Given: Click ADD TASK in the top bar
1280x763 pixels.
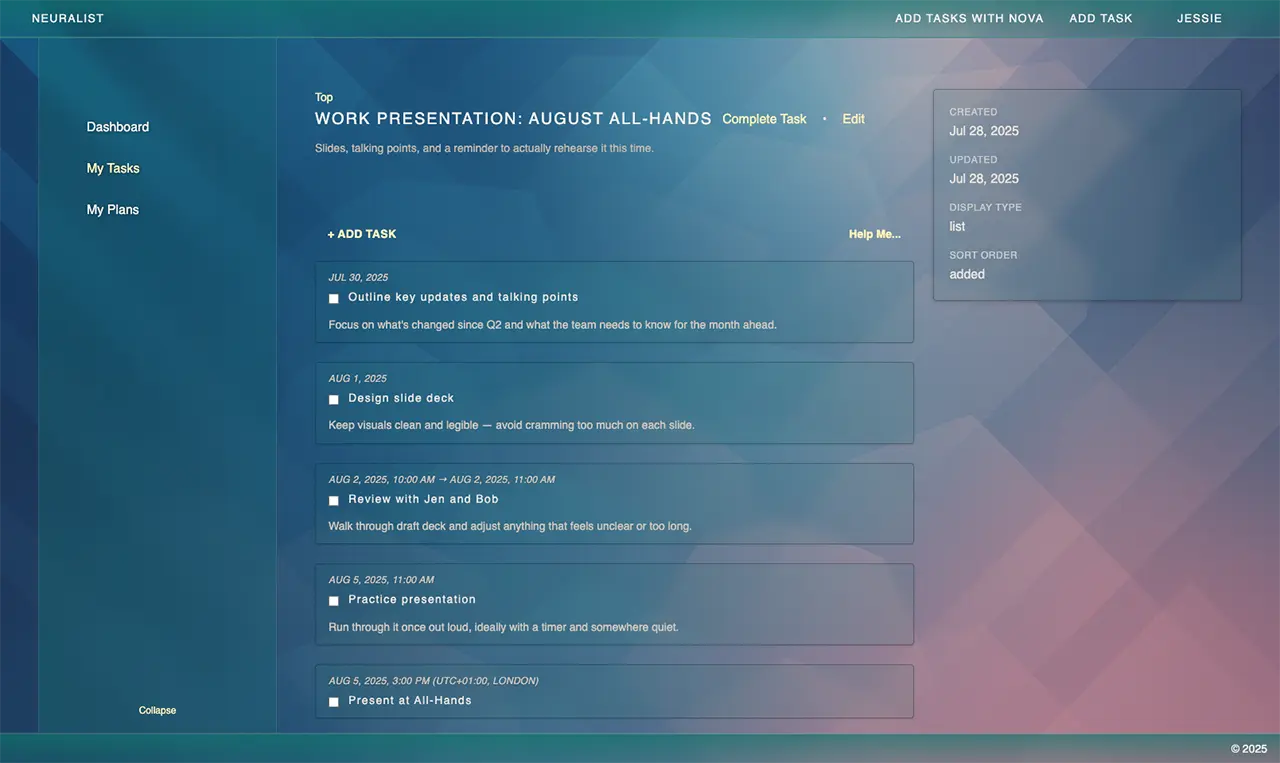Looking at the screenshot, I should pos(1101,18).
